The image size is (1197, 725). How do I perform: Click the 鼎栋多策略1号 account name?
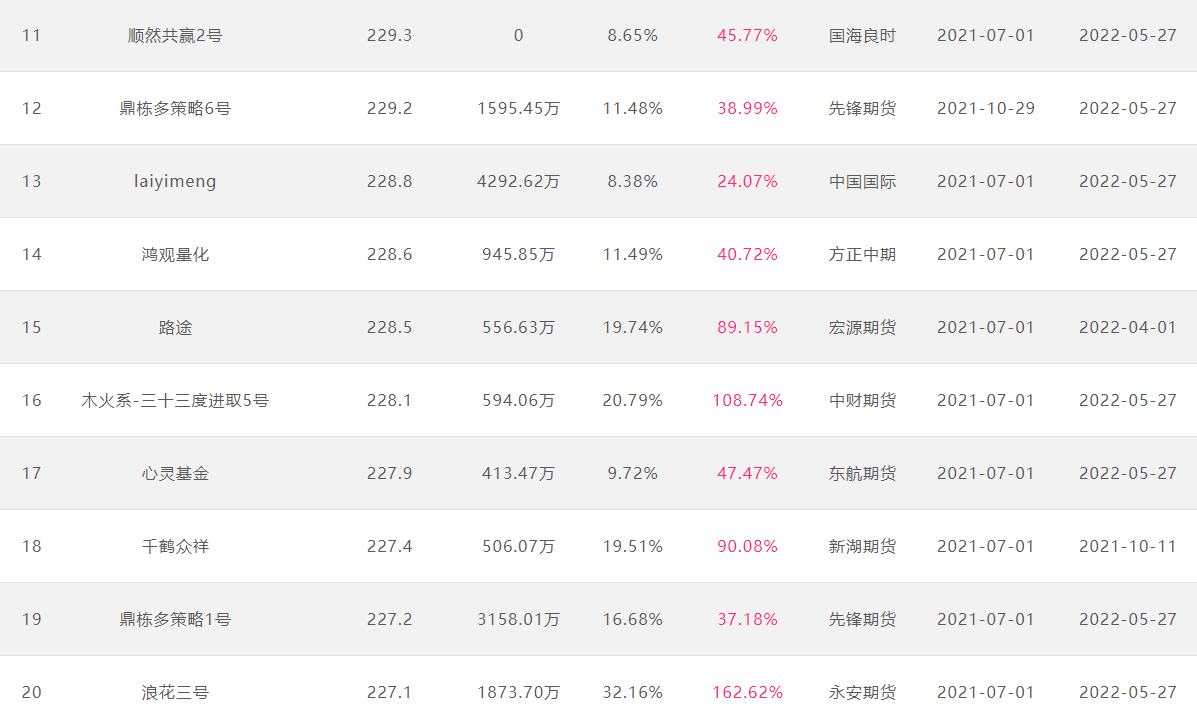[175, 619]
